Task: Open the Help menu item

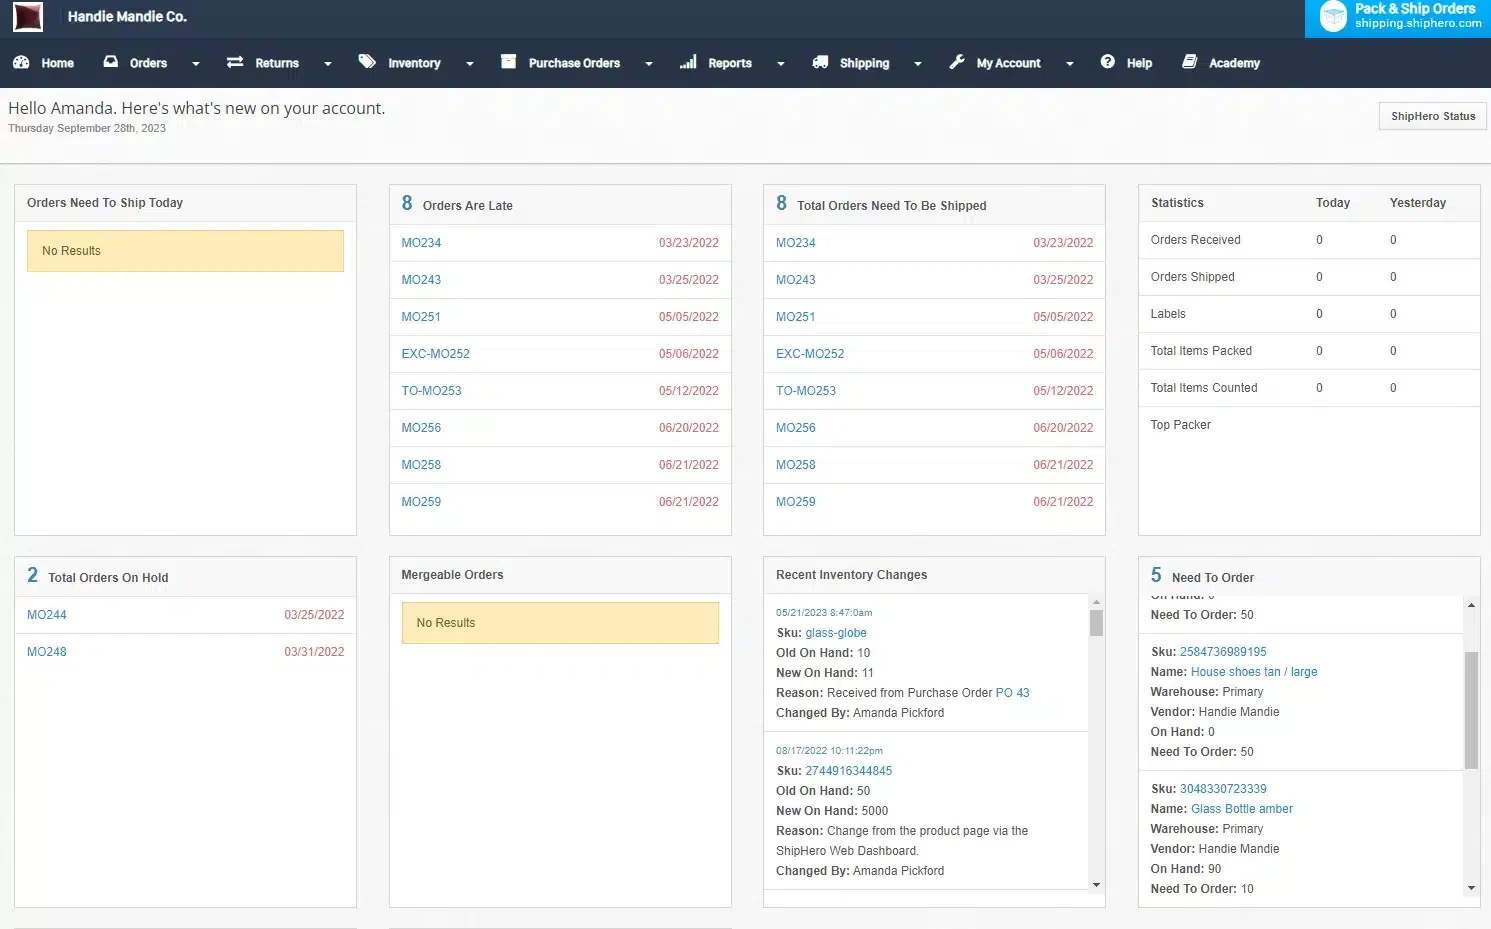Action: (x=1139, y=63)
